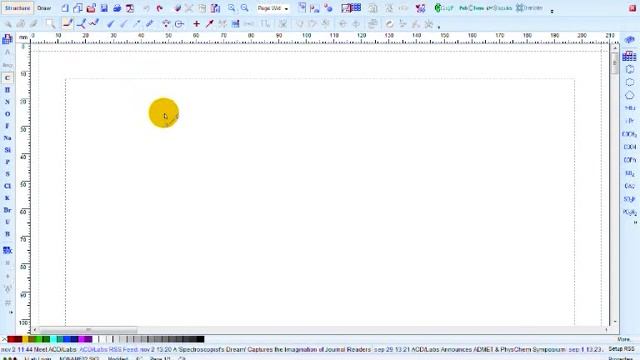
Task: Select the Delete eraser tool
Action: 178,8
